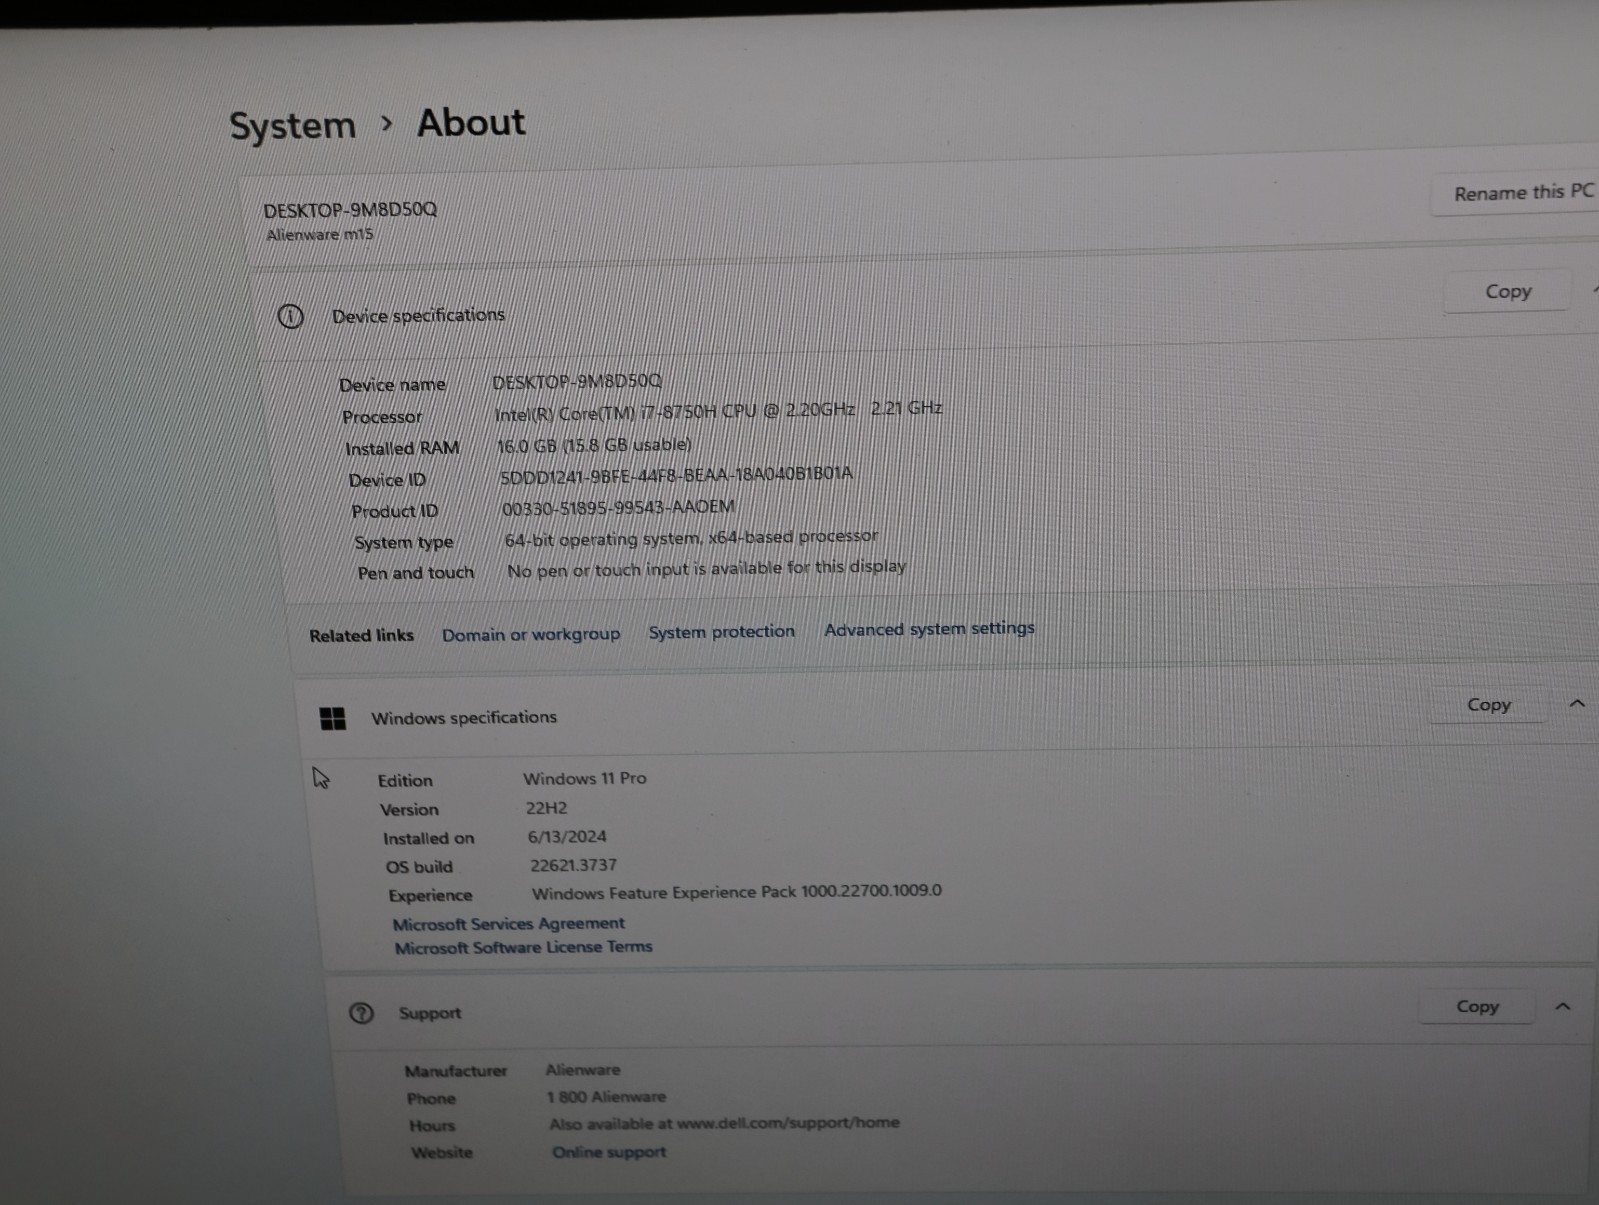Copy the Support information
Image resolution: width=1599 pixels, height=1205 pixels.
pyautogui.click(x=1476, y=1006)
